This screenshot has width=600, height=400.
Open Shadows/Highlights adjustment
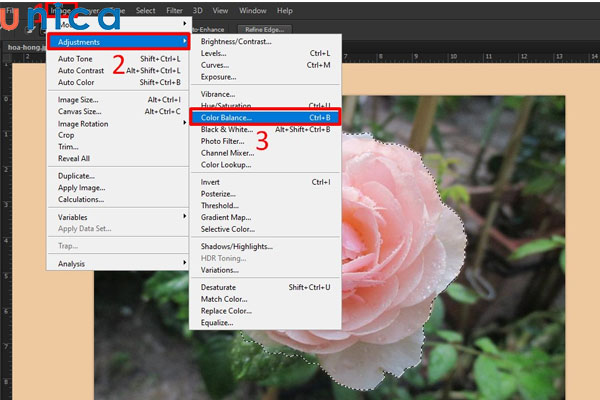pyautogui.click(x=265, y=247)
